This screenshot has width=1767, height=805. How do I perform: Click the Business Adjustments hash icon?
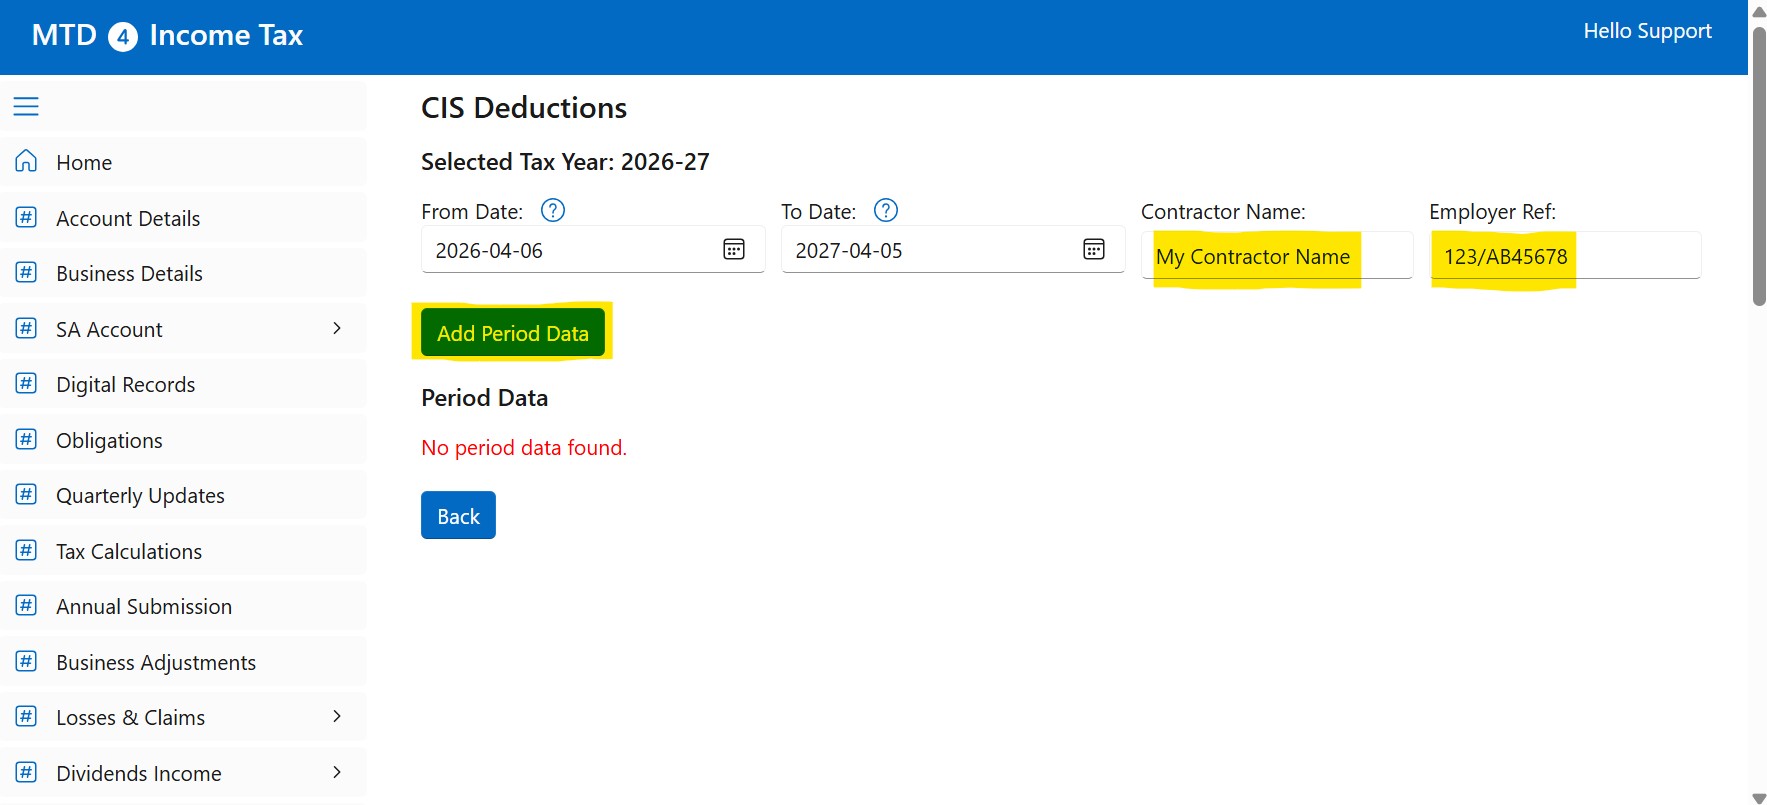pos(26,661)
